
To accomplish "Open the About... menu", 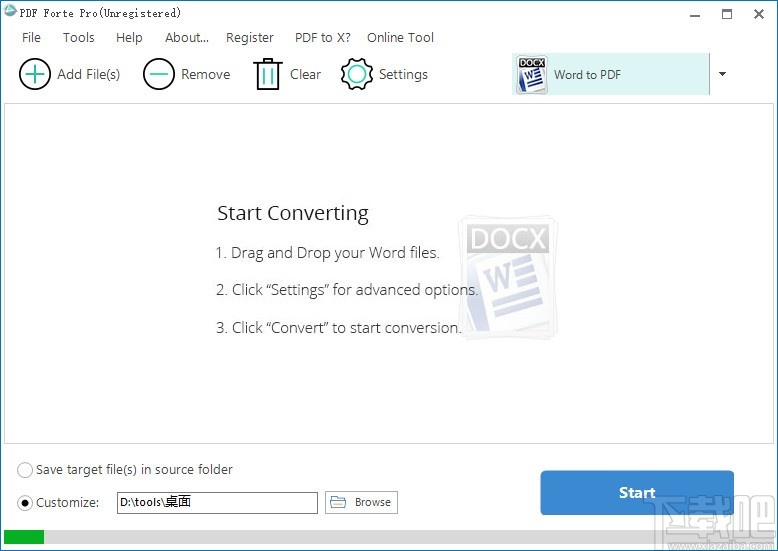I will pos(187,38).
